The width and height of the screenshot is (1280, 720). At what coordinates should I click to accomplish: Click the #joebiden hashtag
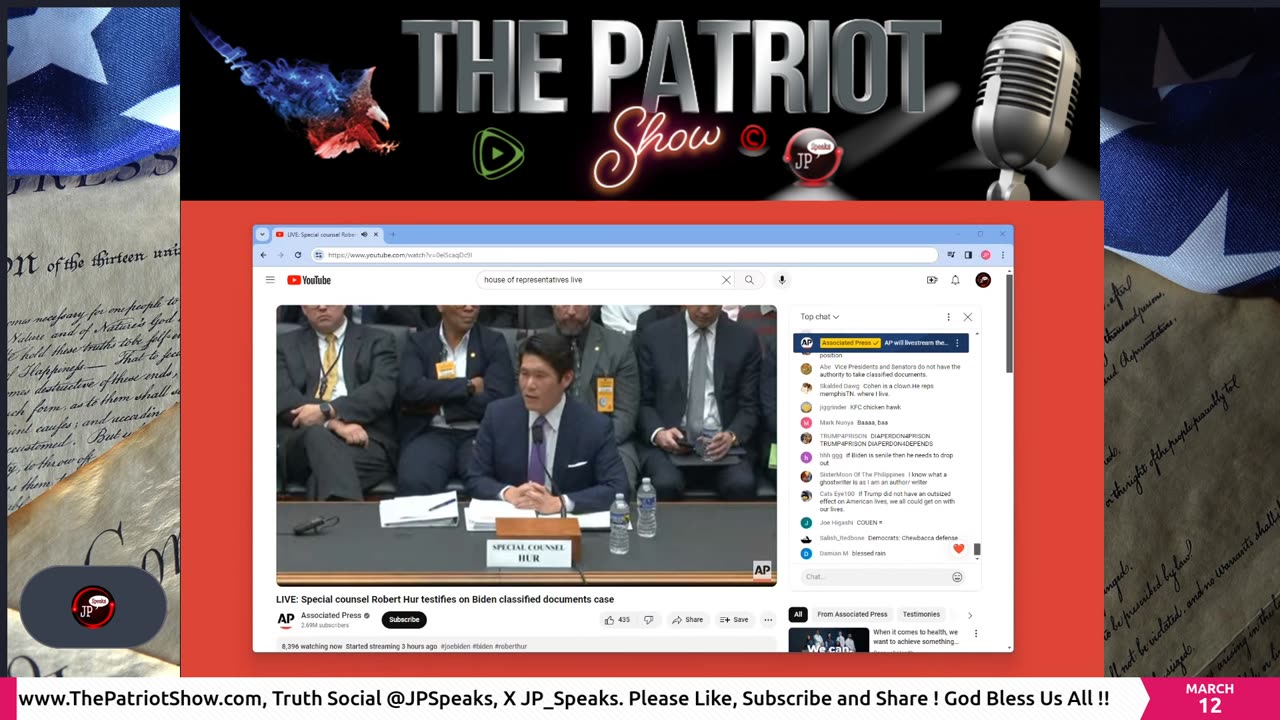click(456, 646)
